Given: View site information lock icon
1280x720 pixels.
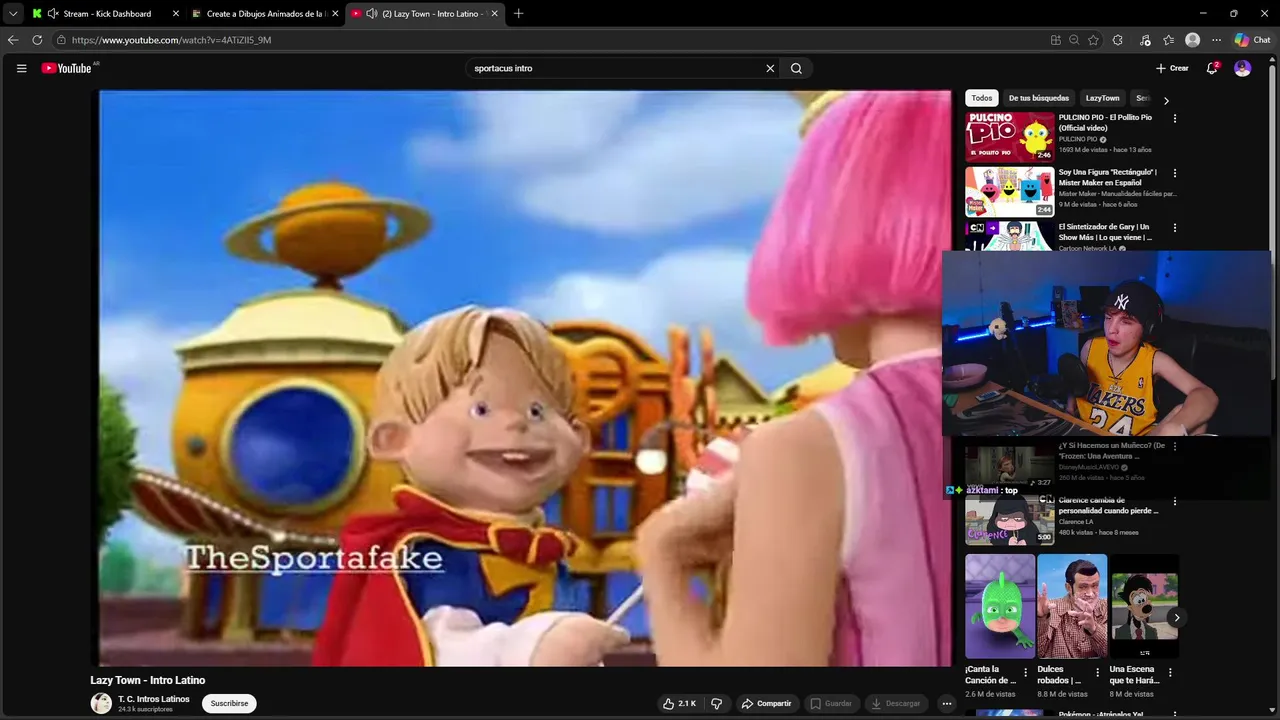Looking at the screenshot, I should coord(61,40).
